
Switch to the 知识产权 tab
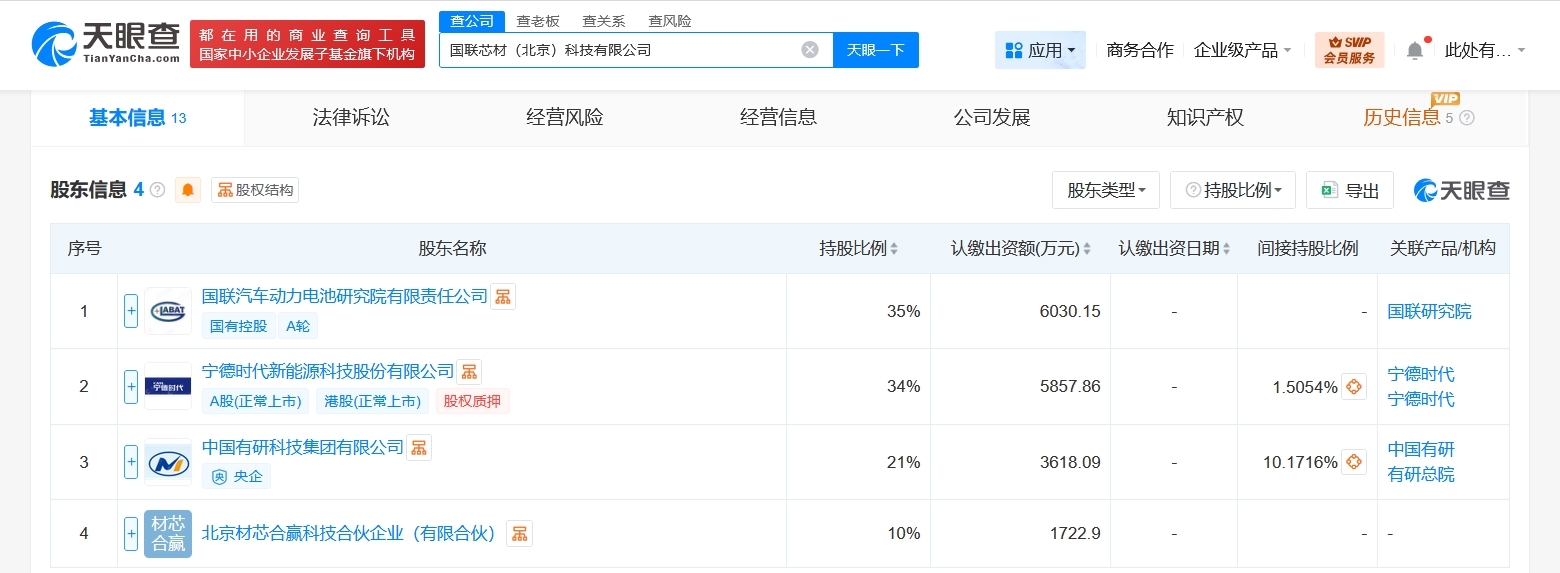click(1205, 118)
